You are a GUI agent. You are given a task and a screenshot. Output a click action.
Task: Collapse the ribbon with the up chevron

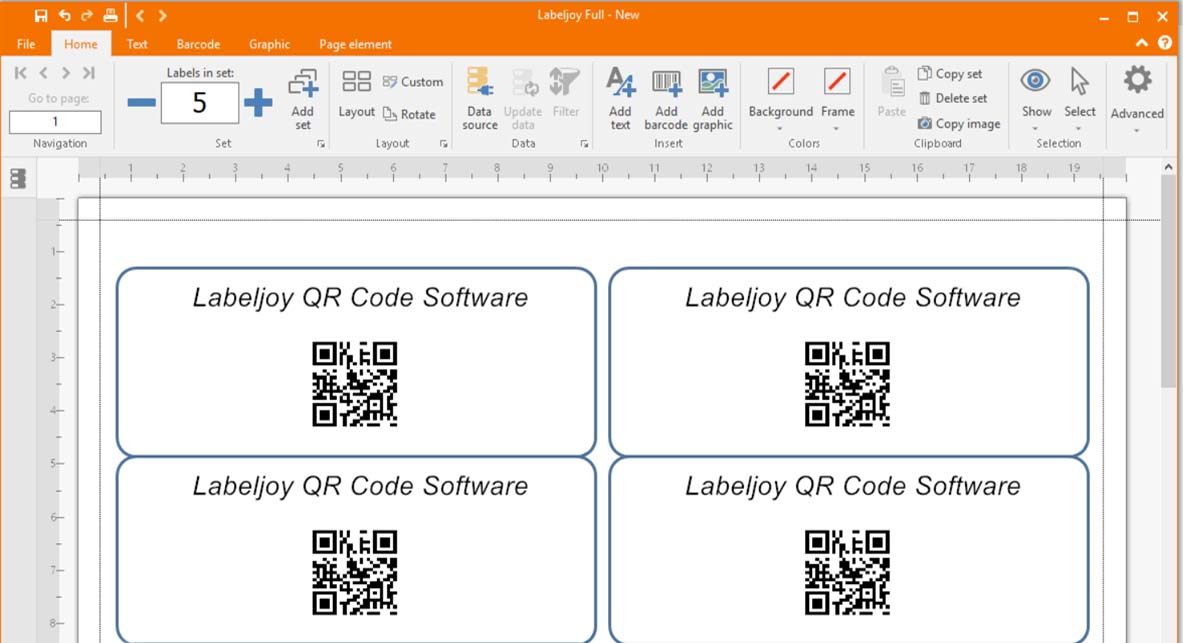tap(1142, 44)
